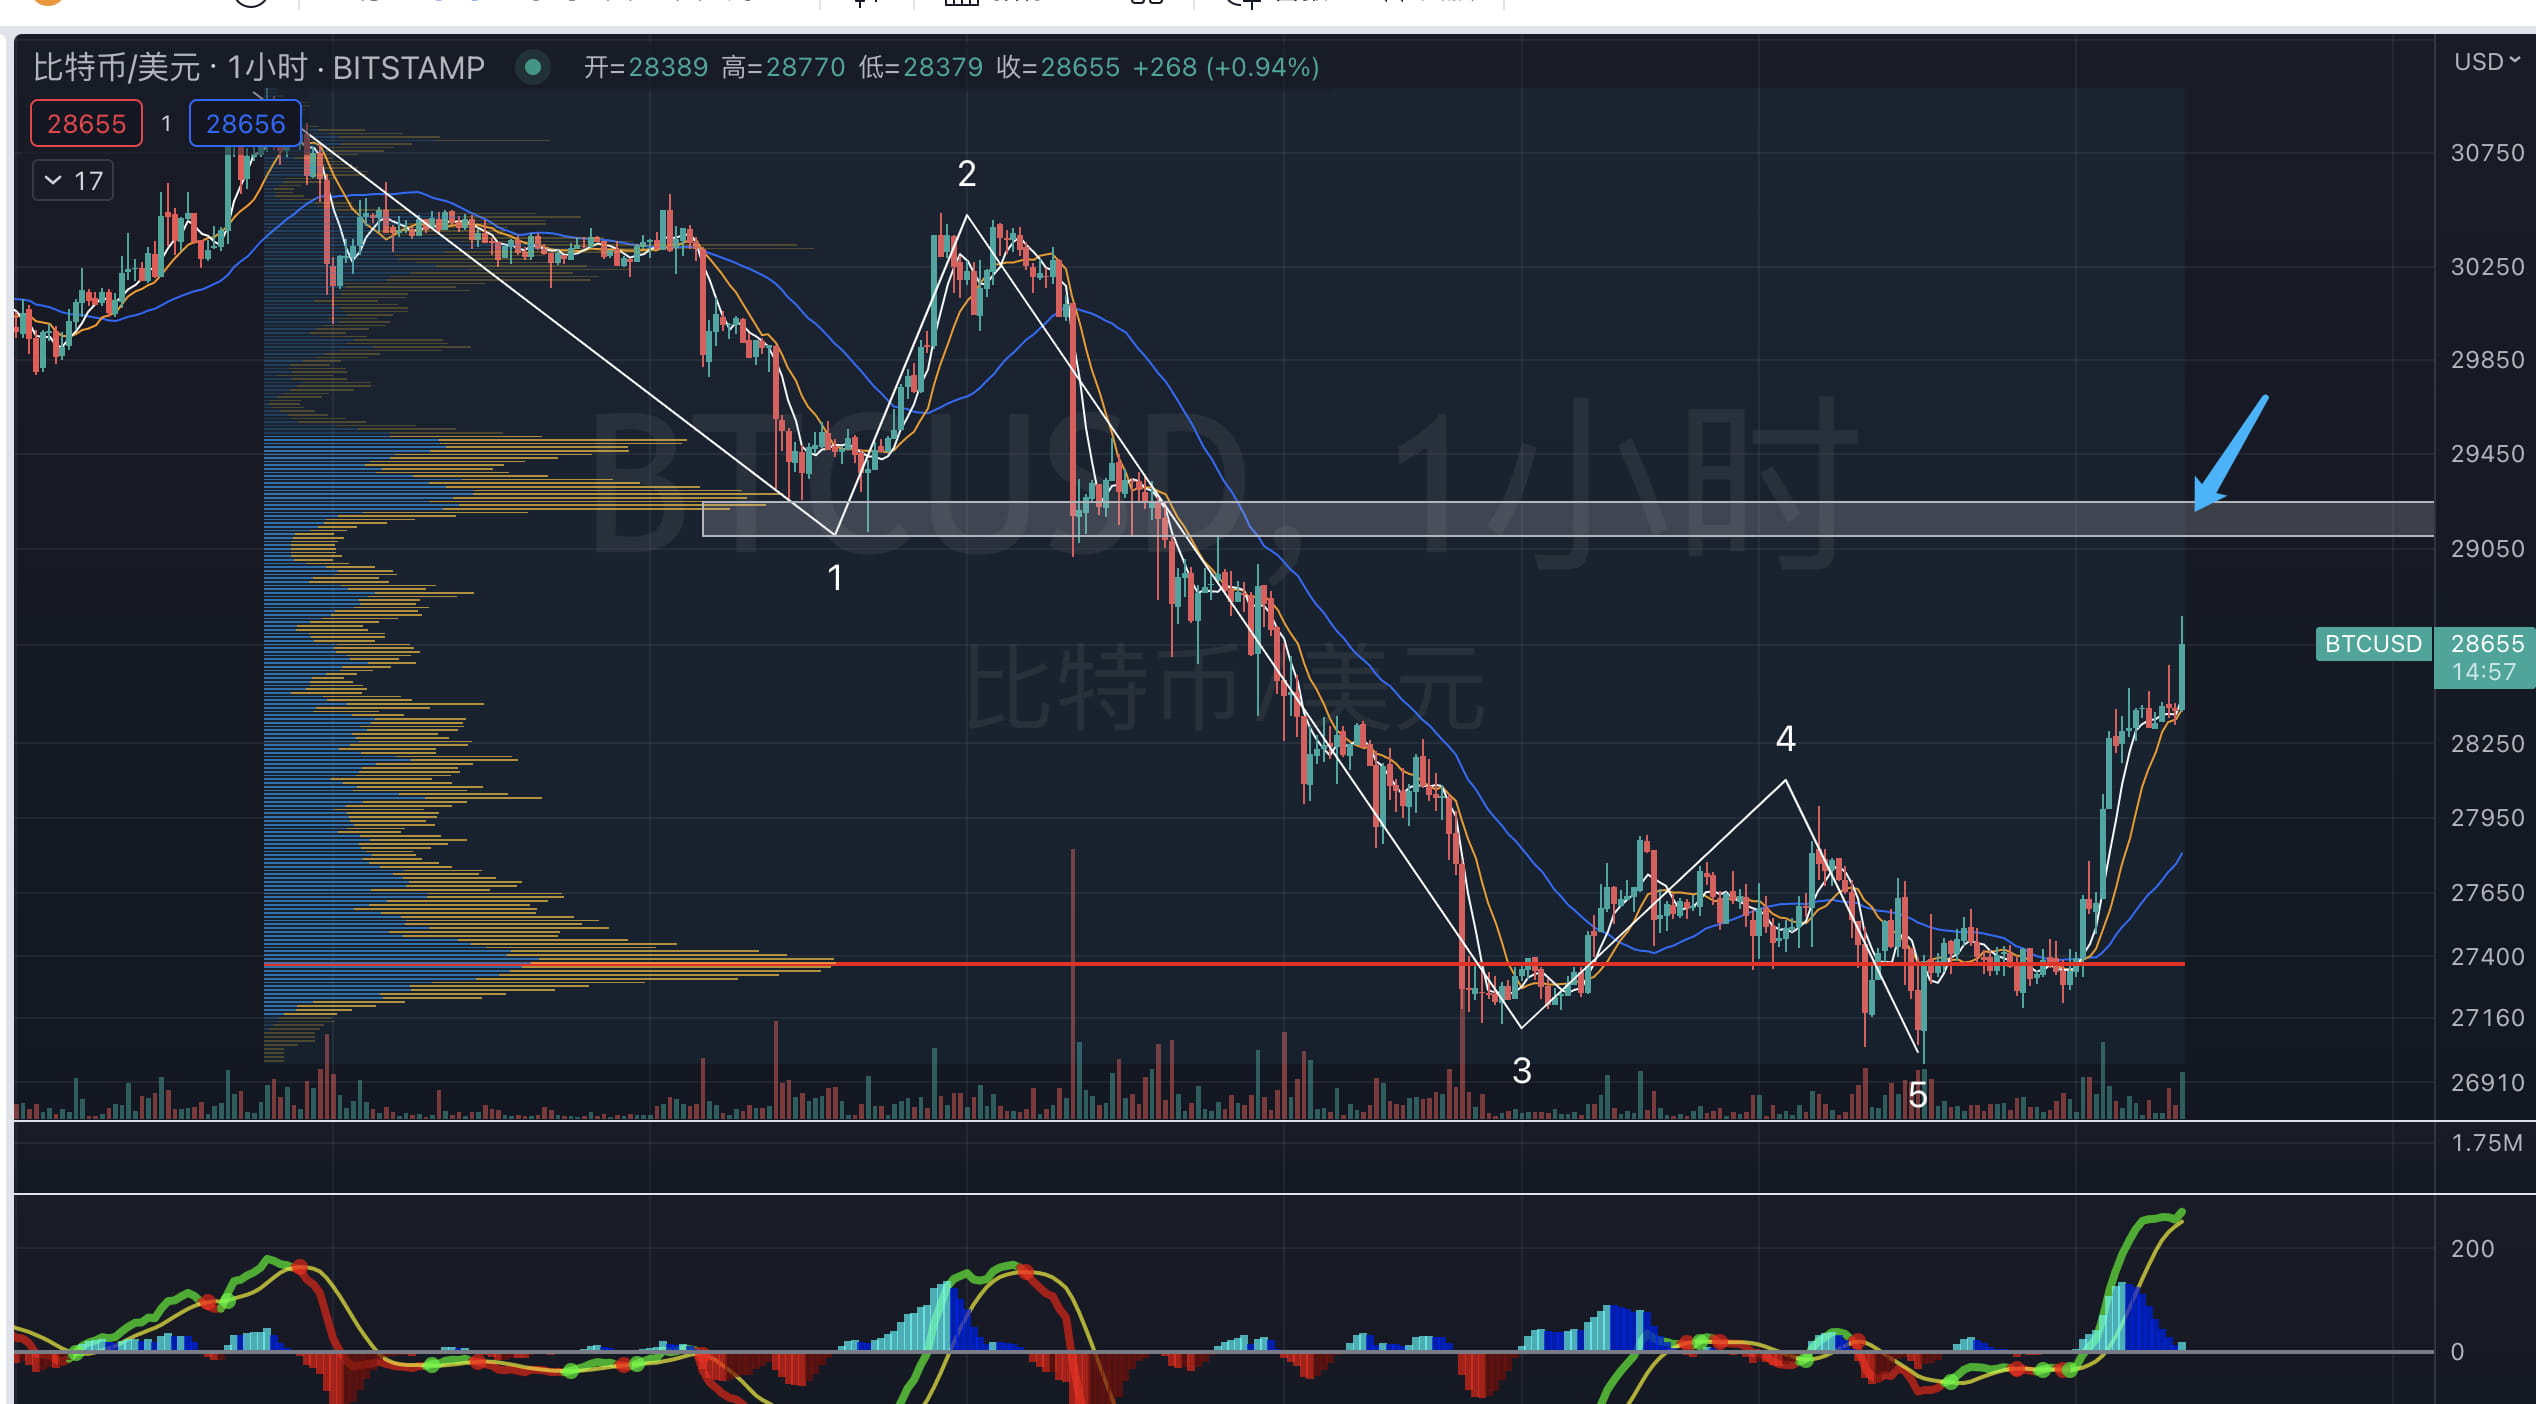Image resolution: width=2536 pixels, height=1404 pixels.
Task: Click the 26910 price axis label
Action: (x=2487, y=1083)
